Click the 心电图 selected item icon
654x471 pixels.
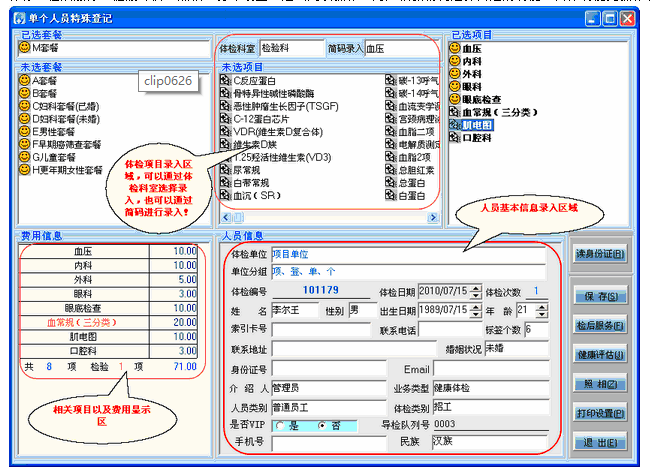tap(457, 126)
